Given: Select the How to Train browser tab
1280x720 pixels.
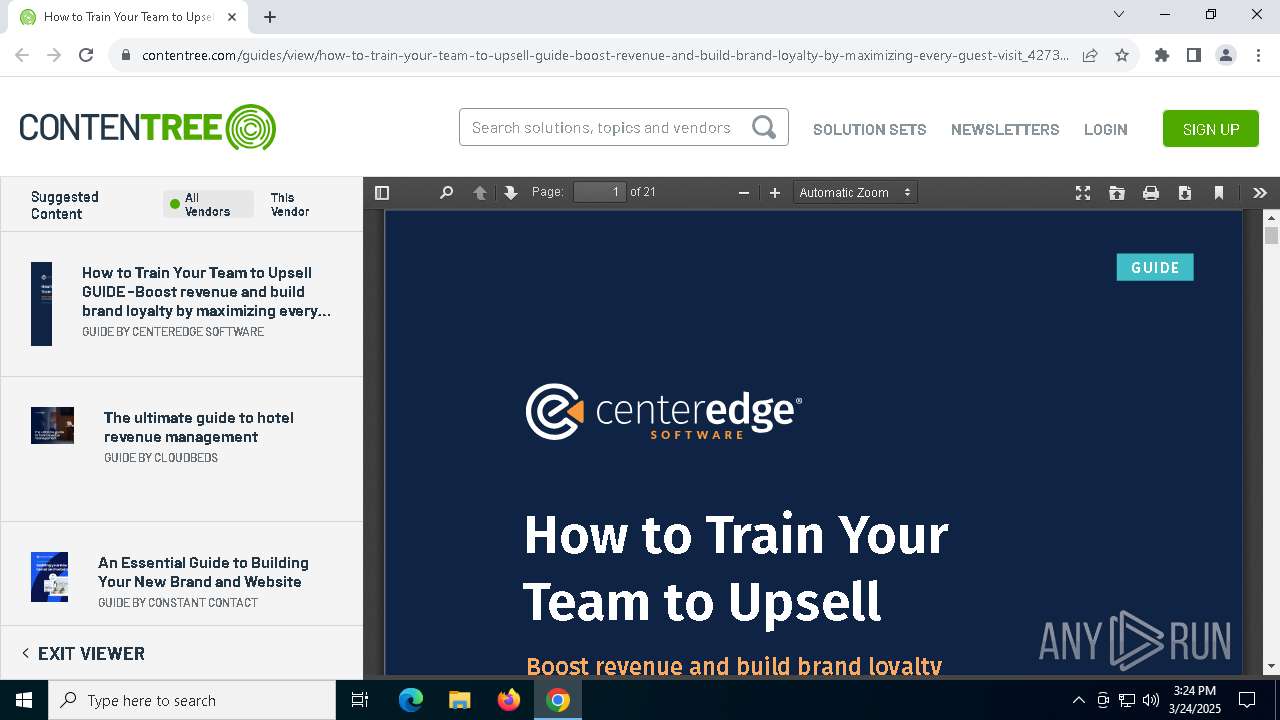Looking at the screenshot, I should pyautogui.click(x=127, y=17).
